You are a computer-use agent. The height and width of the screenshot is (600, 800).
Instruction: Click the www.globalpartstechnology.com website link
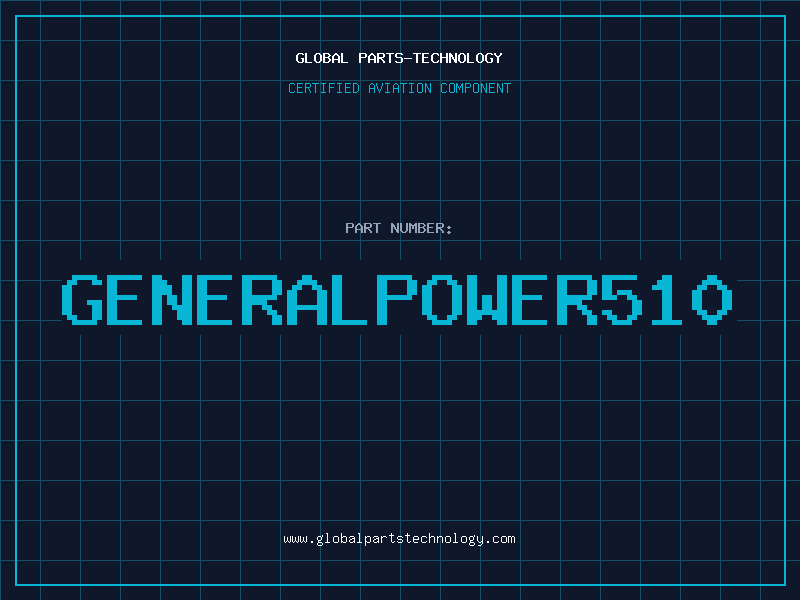coord(399,539)
